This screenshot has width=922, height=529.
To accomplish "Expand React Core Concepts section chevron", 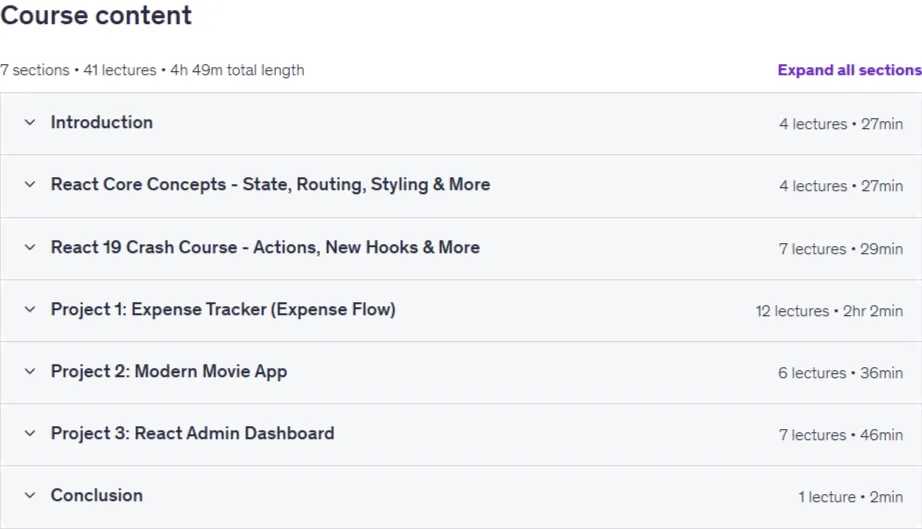I will pyautogui.click(x=29, y=185).
